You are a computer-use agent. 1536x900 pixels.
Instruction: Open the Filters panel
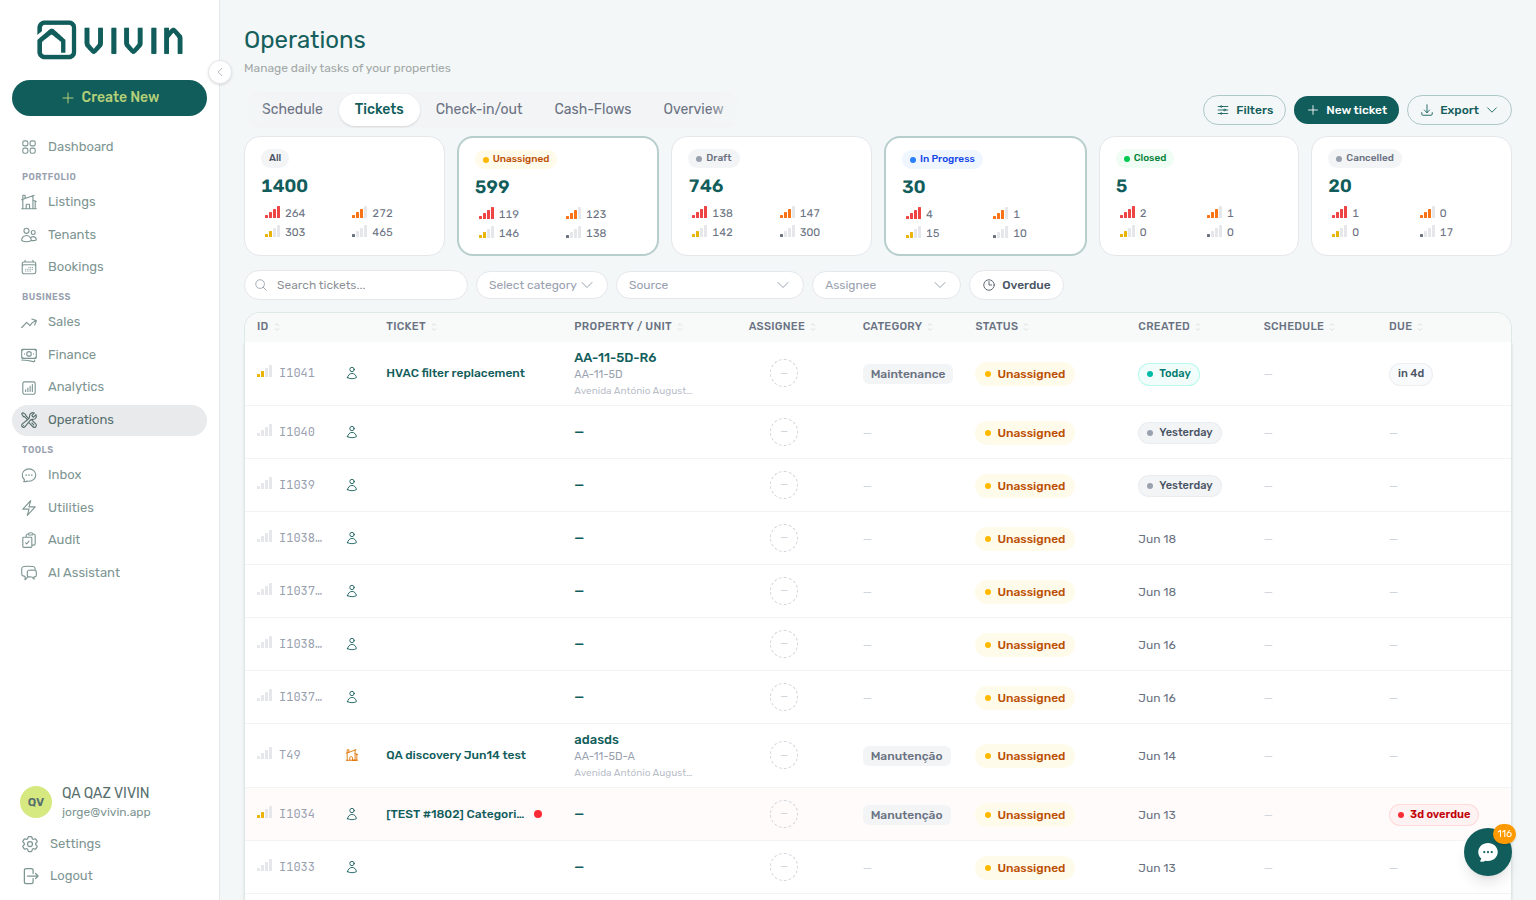click(x=1245, y=110)
